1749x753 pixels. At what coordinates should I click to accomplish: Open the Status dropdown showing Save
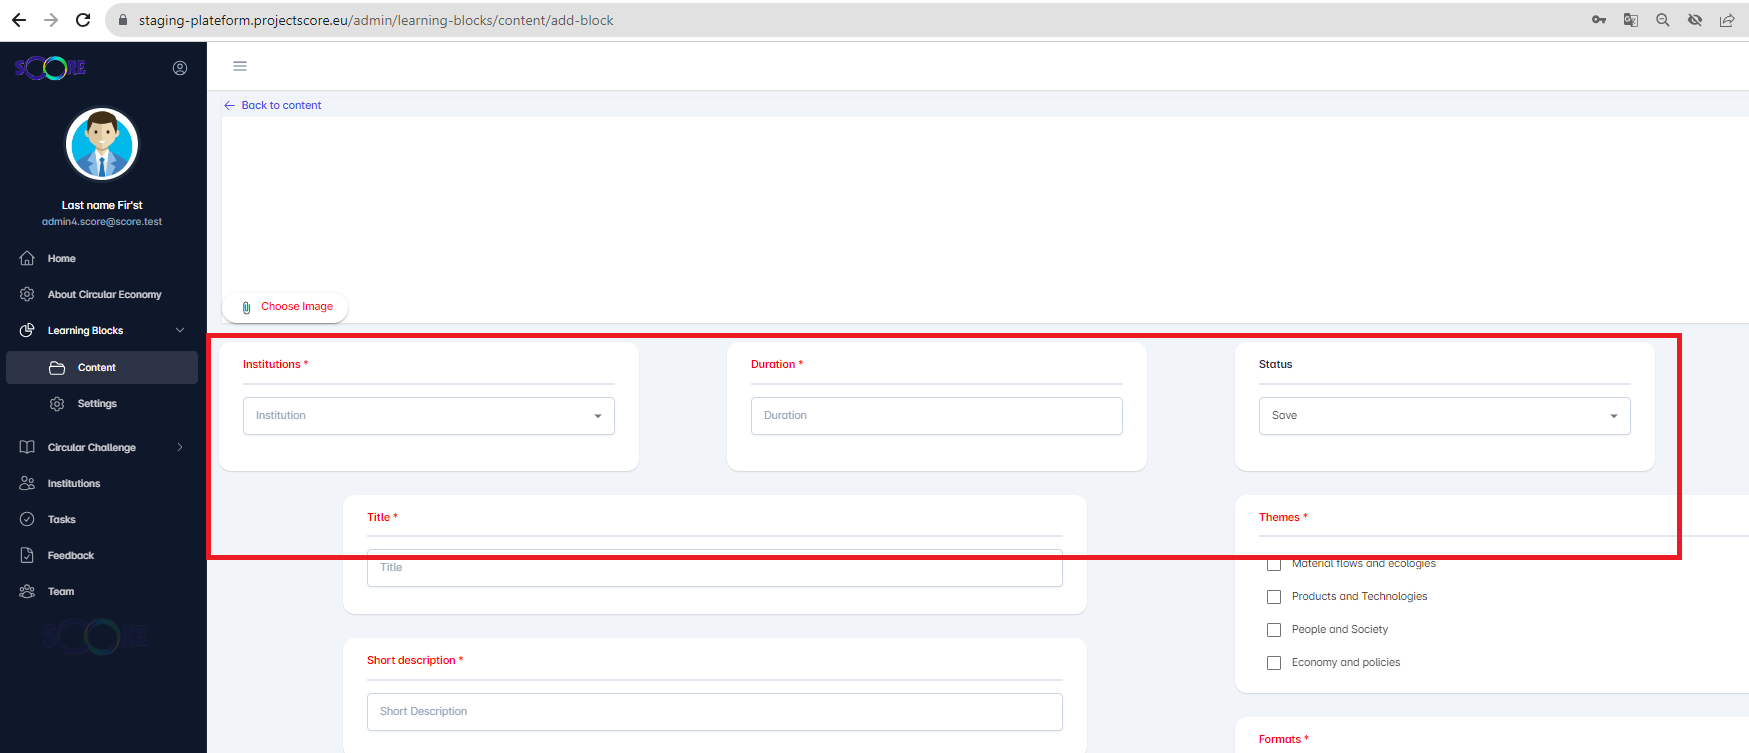tap(1444, 416)
